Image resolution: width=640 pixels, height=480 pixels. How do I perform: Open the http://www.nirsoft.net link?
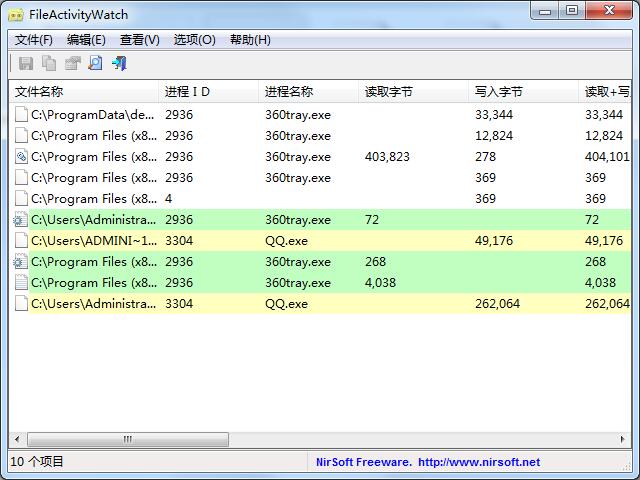[x=478, y=462]
